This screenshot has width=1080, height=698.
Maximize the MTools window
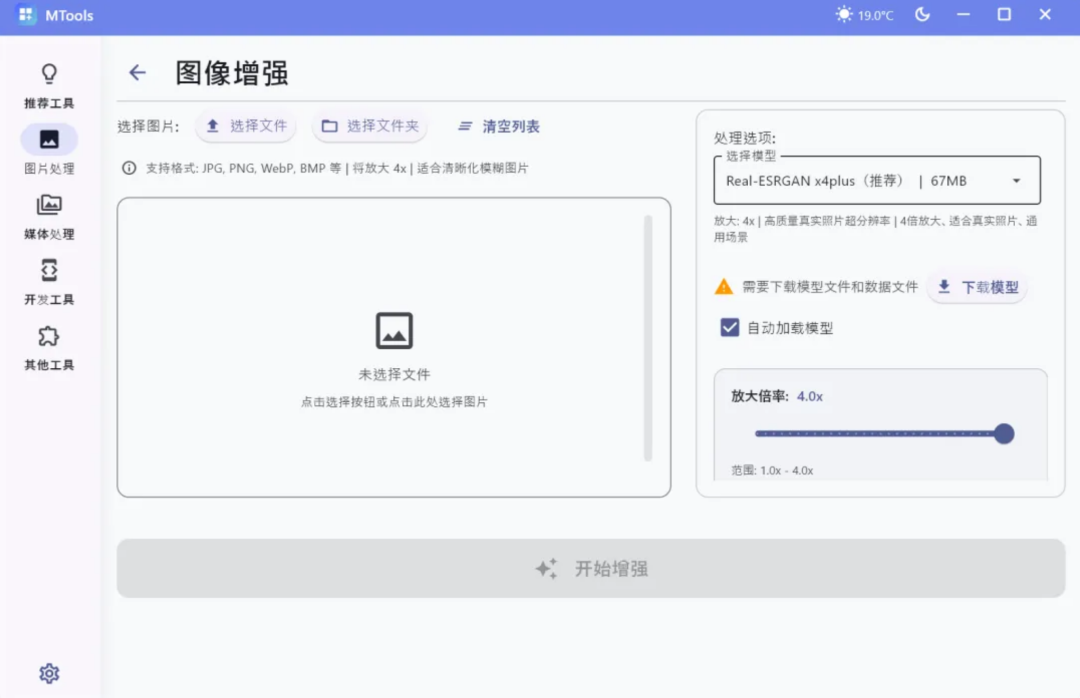coord(1004,14)
